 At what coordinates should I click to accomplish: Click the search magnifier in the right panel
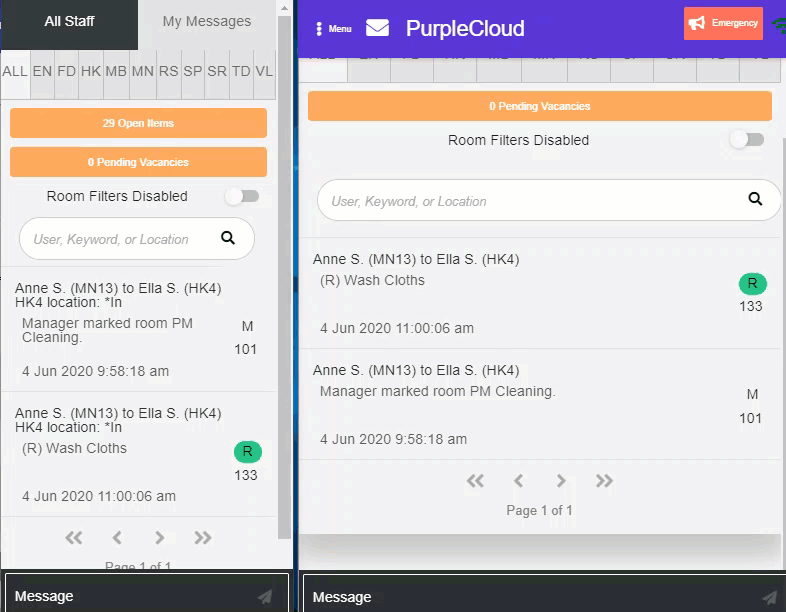coord(755,199)
